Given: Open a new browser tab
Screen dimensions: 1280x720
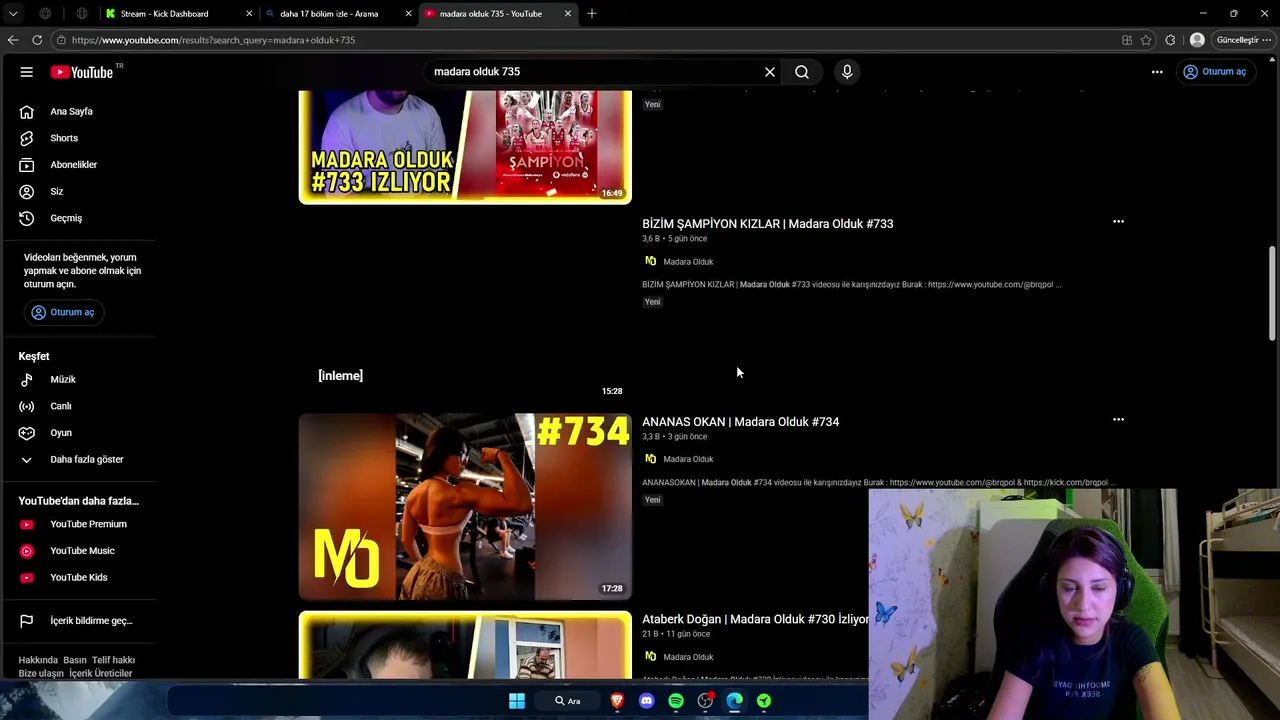Looking at the screenshot, I should (592, 14).
